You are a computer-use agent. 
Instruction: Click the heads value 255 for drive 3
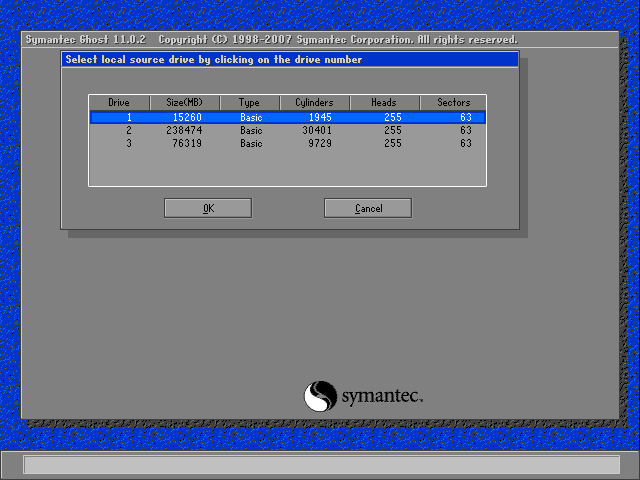click(x=393, y=143)
